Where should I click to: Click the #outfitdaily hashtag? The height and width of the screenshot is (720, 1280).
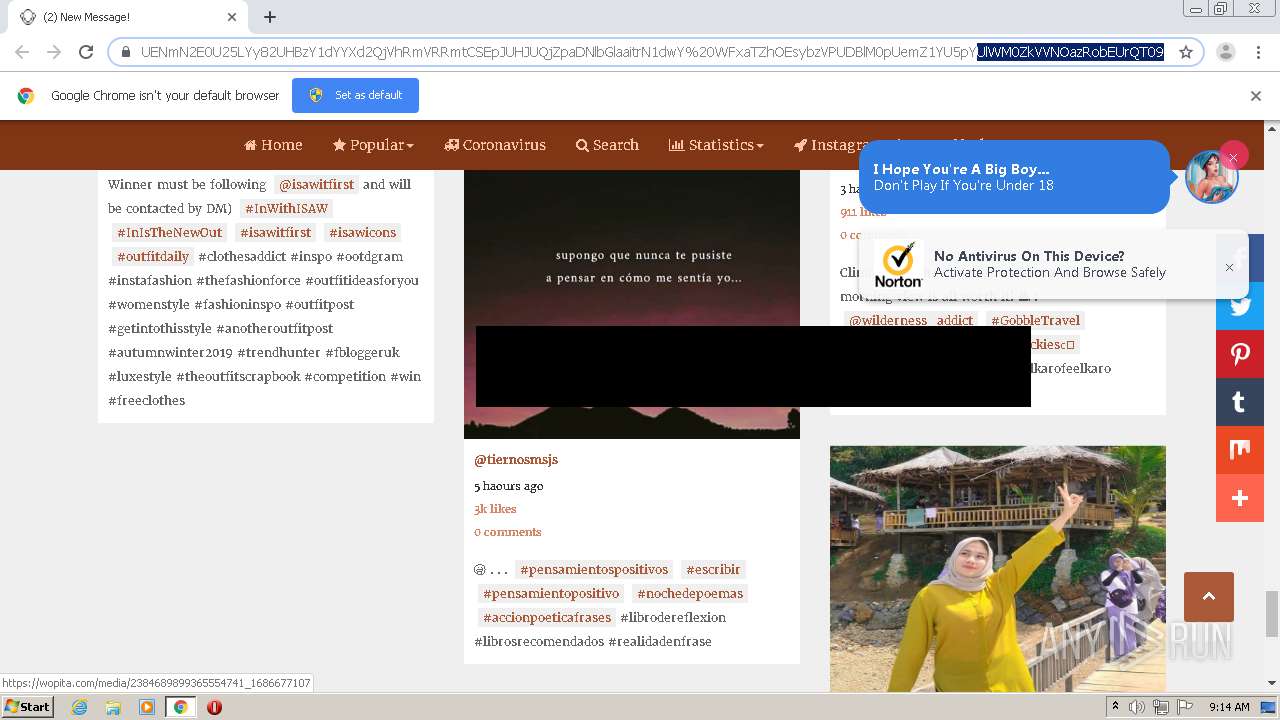[153, 257]
